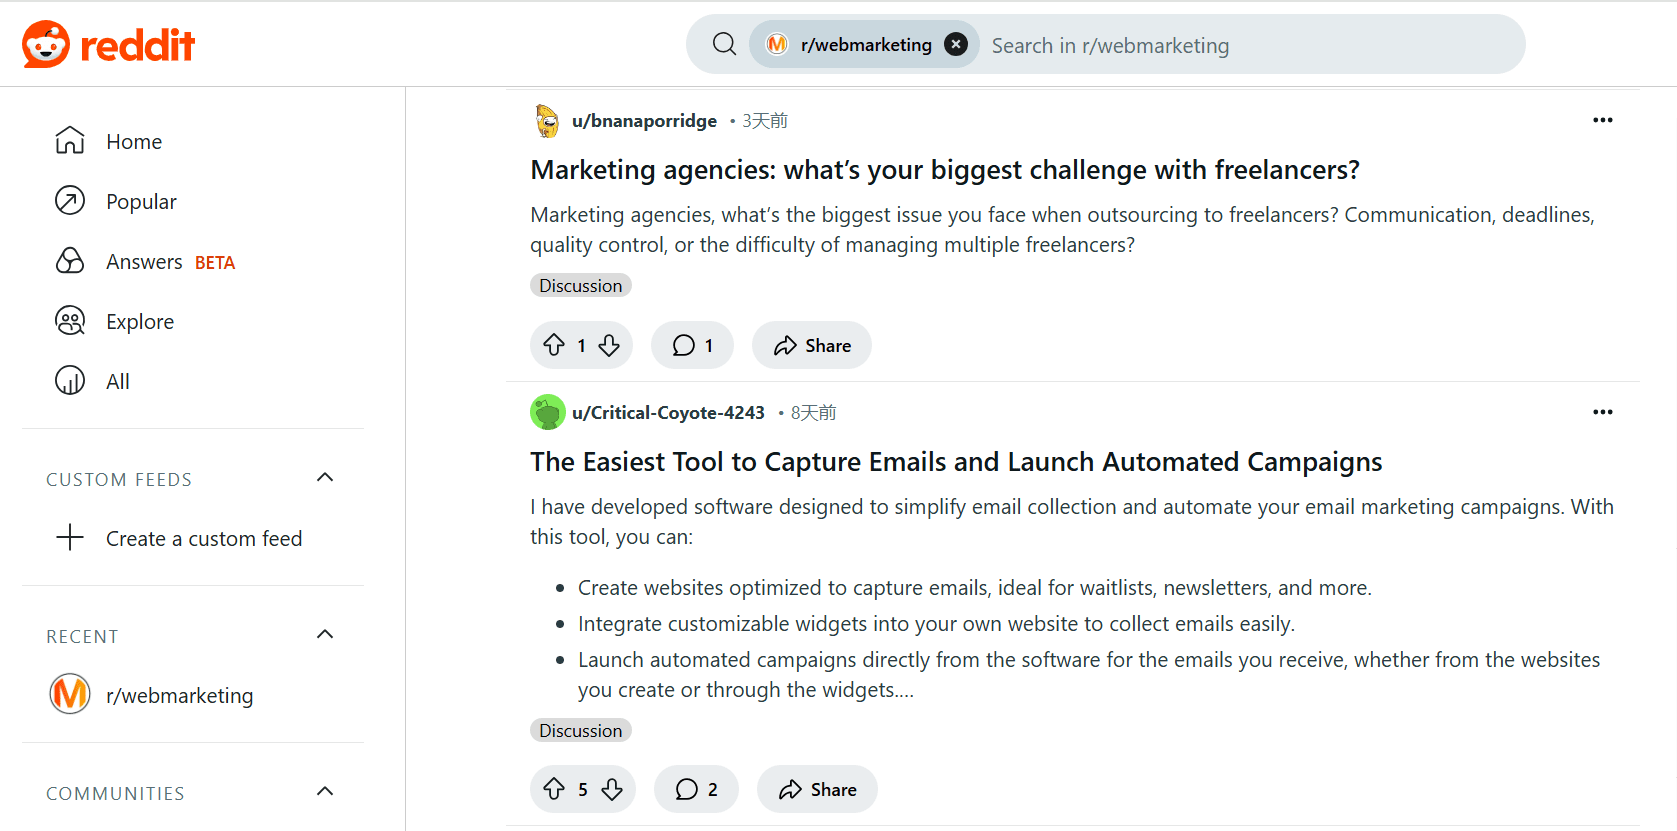Viewport: 1677px width, 831px height.
Task: Go to Popular in sidebar
Action: pos(141,202)
